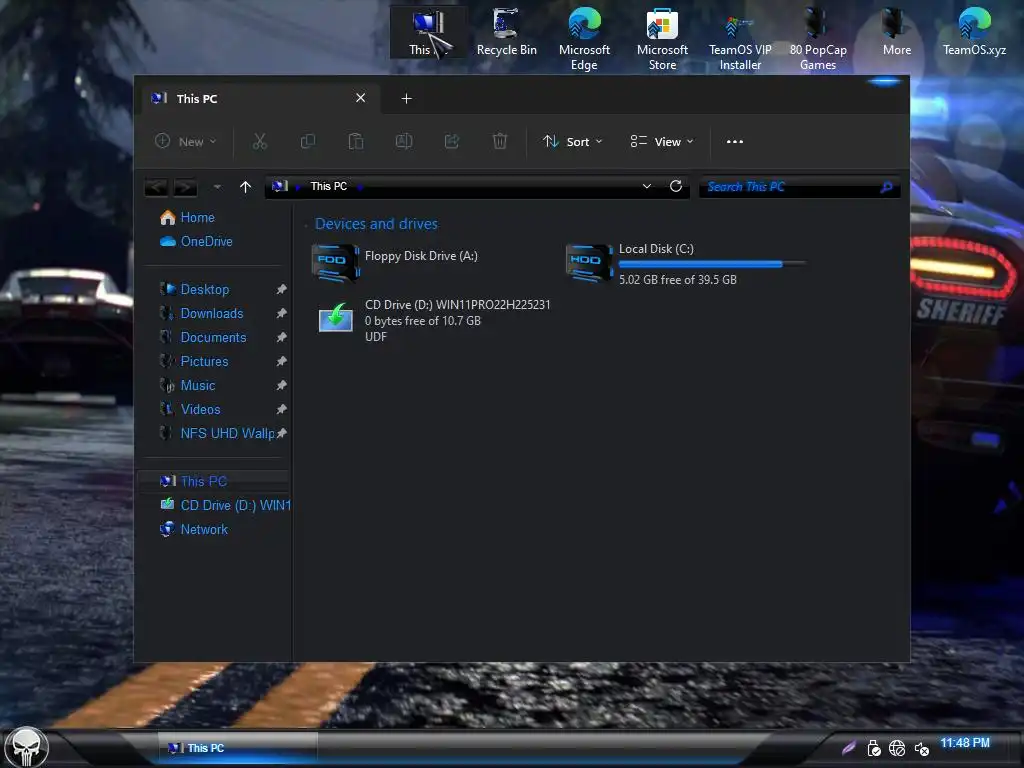This screenshot has width=1024, height=768.
Task: Click the Delete trash icon
Action: 500,141
